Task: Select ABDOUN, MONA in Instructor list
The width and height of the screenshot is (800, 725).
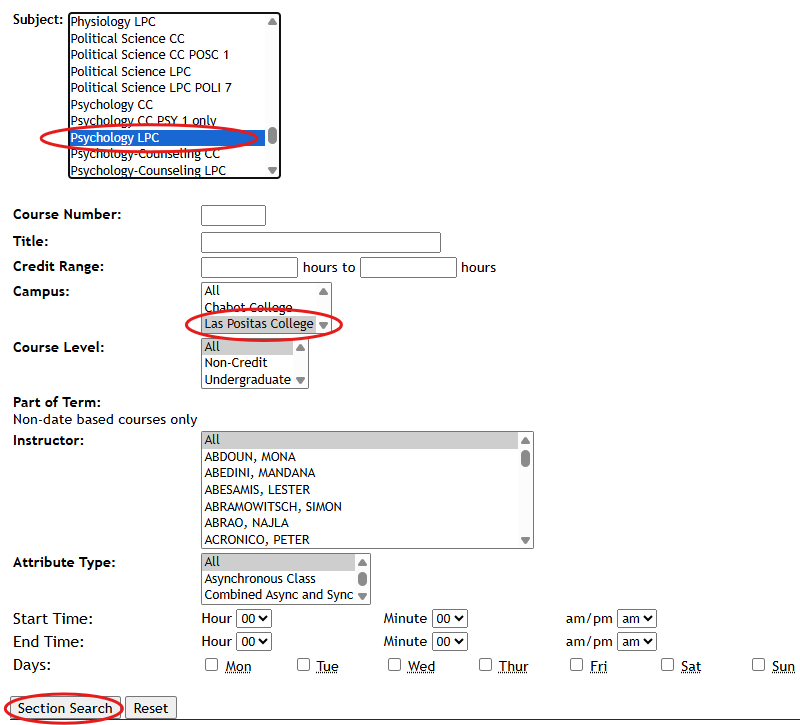Action: (250, 457)
